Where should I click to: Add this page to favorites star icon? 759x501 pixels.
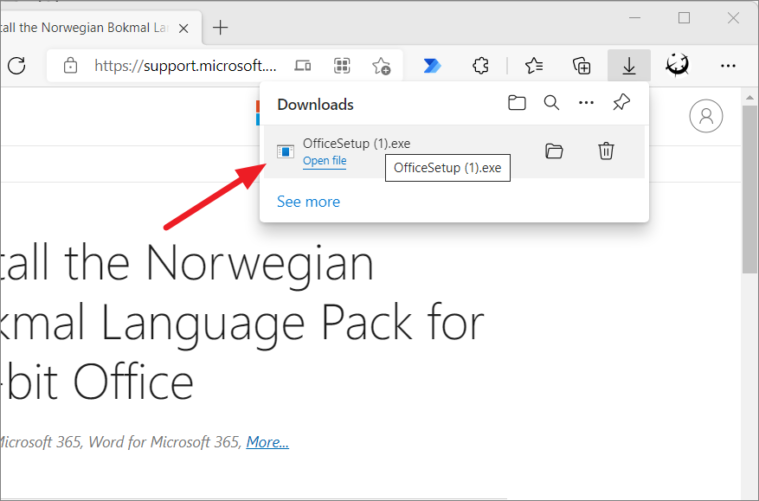coord(381,66)
